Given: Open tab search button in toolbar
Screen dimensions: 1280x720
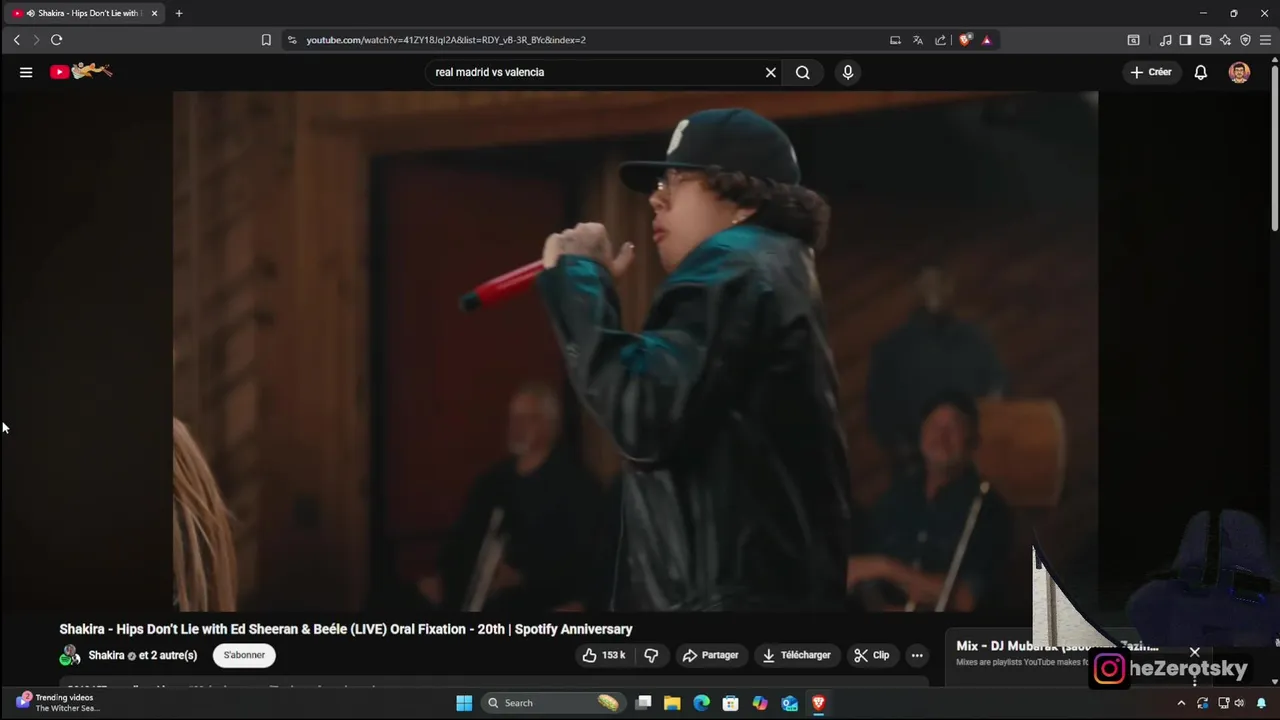Looking at the screenshot, I should point(1133,40).
